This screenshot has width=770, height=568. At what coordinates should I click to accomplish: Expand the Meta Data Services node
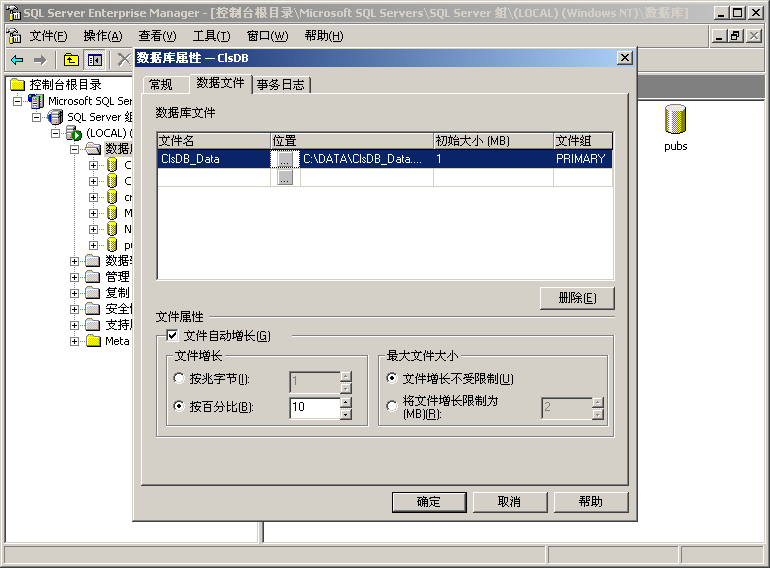pyautogui.click(x=74, y=341)
